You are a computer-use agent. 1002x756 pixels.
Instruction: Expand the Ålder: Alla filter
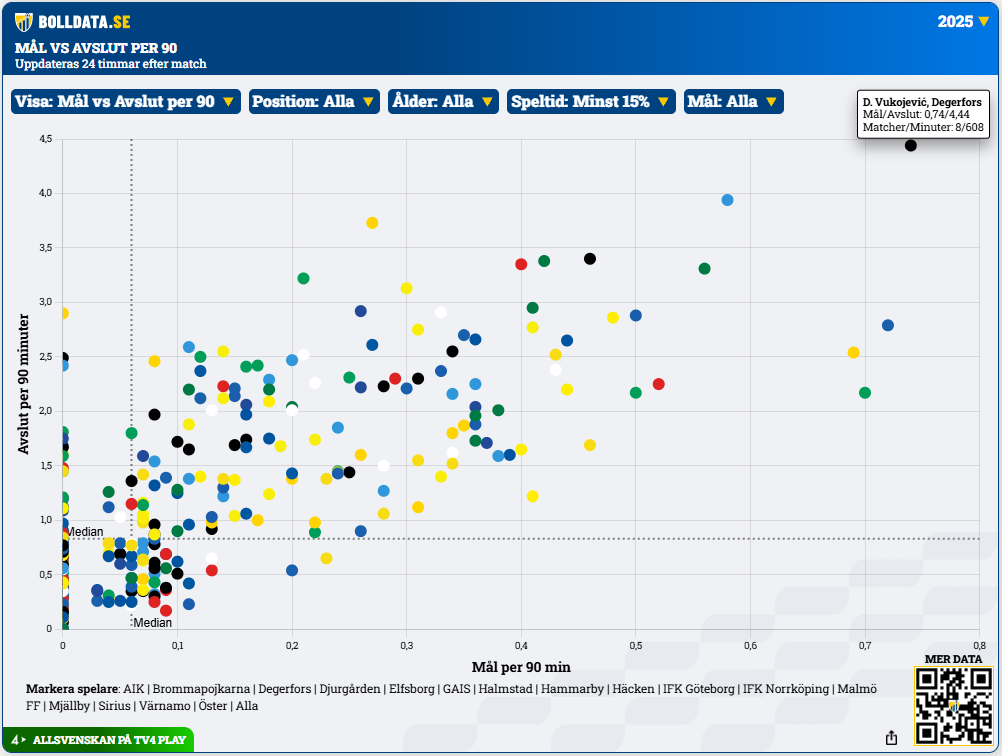pyautogui.click(x=443, y=101)
